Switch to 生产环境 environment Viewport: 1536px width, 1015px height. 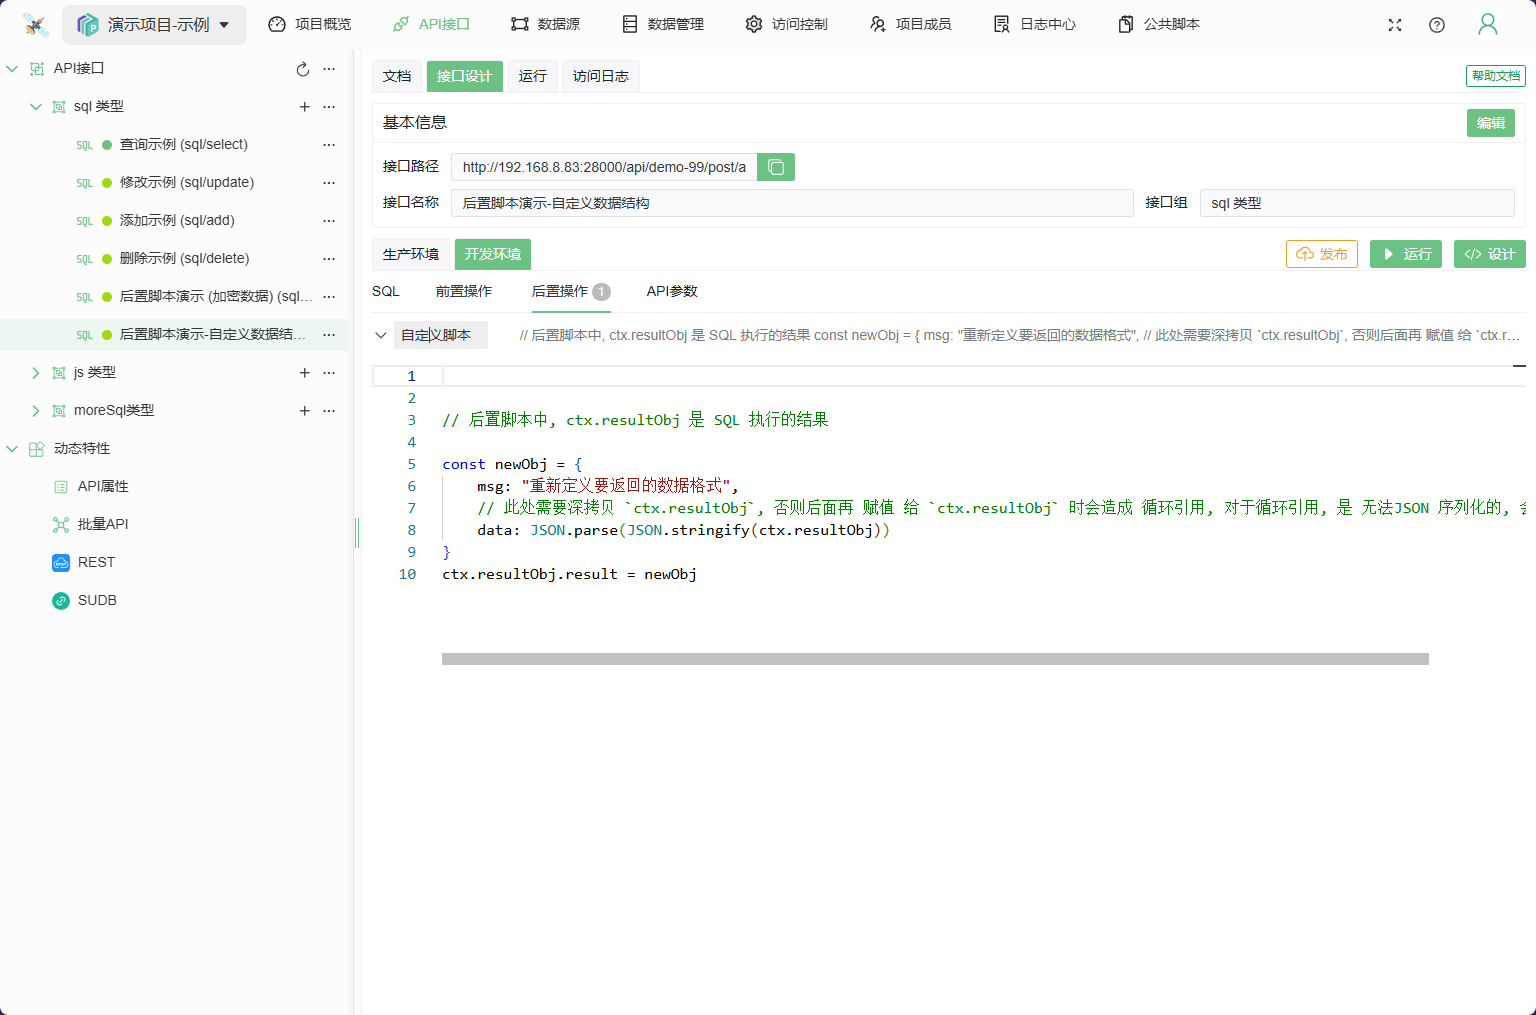(x=411, y=254)
